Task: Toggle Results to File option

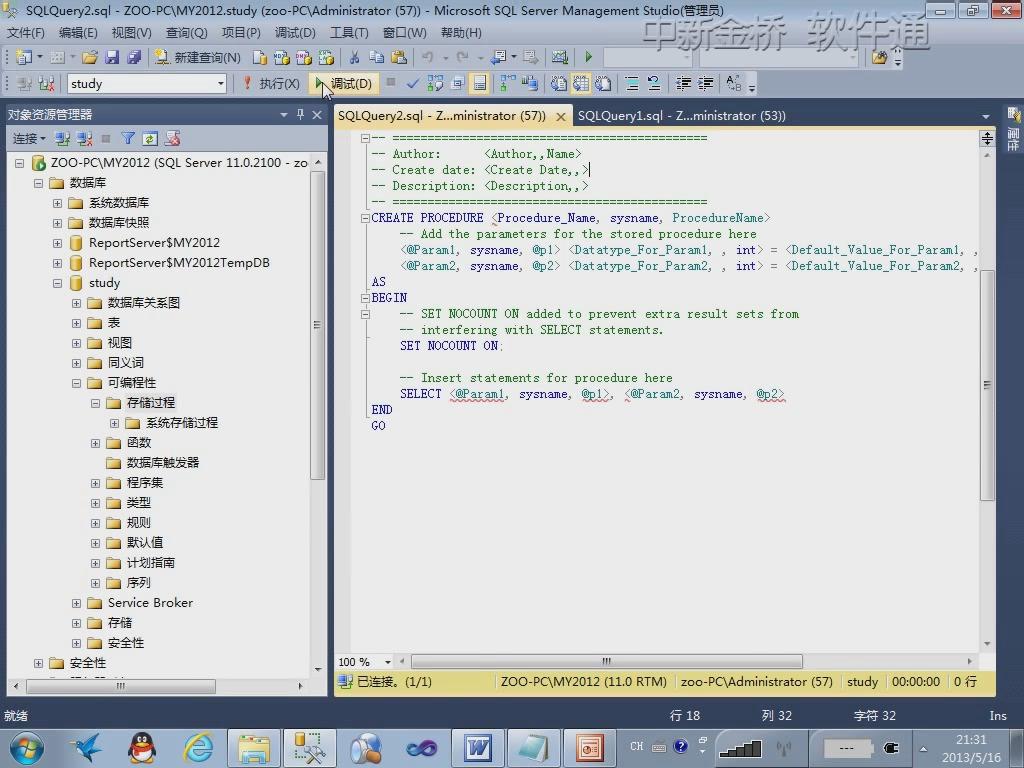Action: 603,84
